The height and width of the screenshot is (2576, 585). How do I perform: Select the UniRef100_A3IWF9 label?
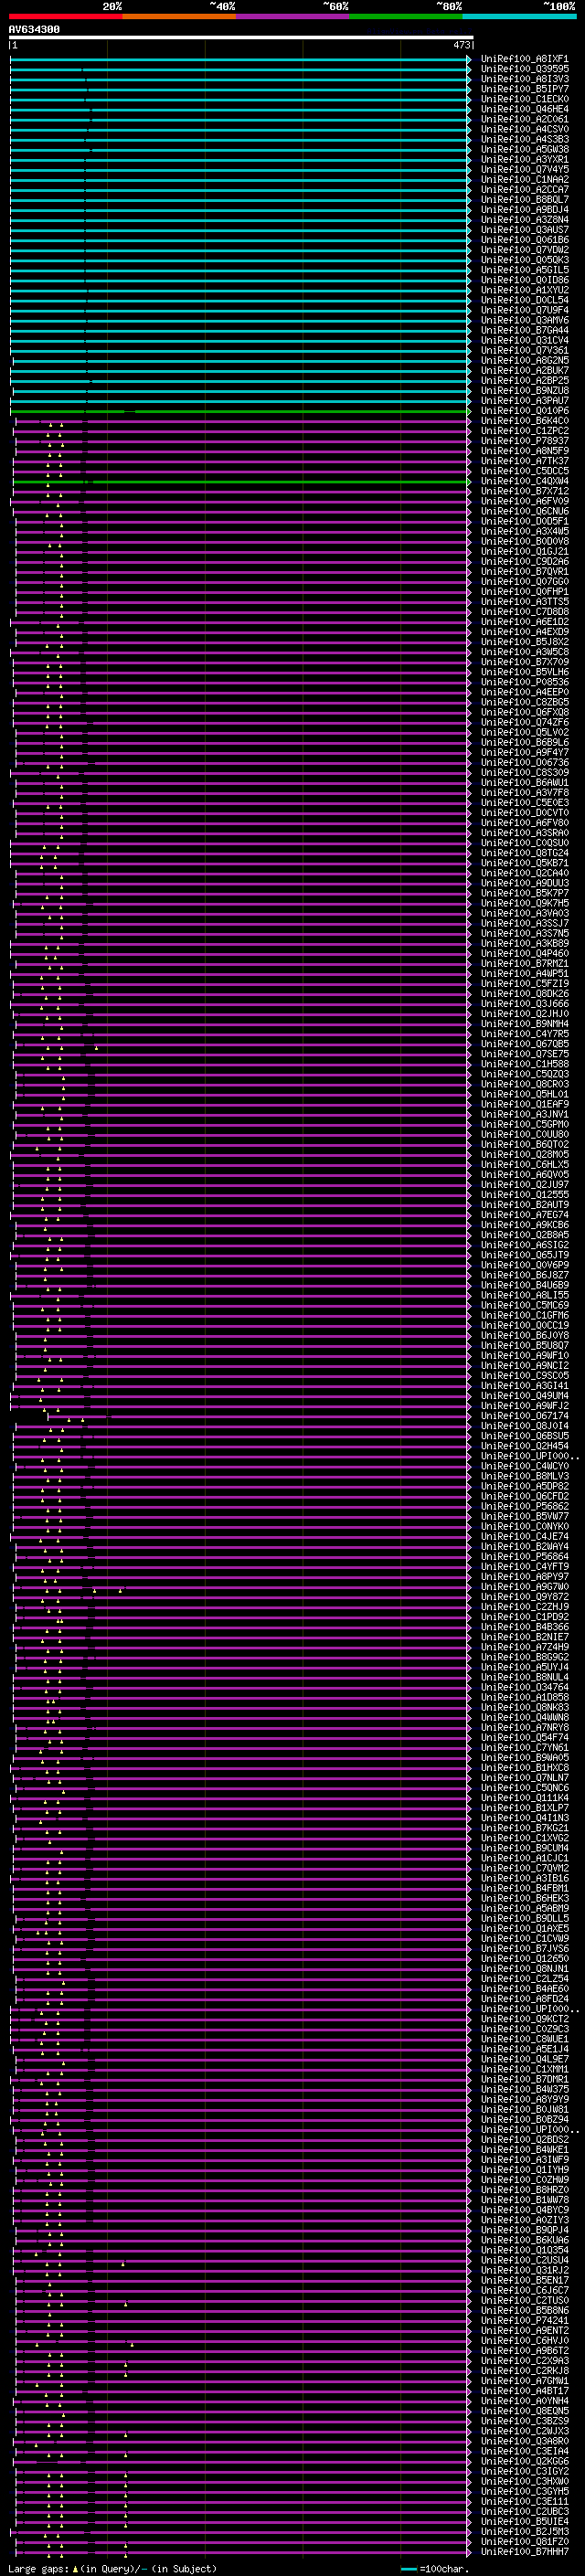click(524, 2160)
